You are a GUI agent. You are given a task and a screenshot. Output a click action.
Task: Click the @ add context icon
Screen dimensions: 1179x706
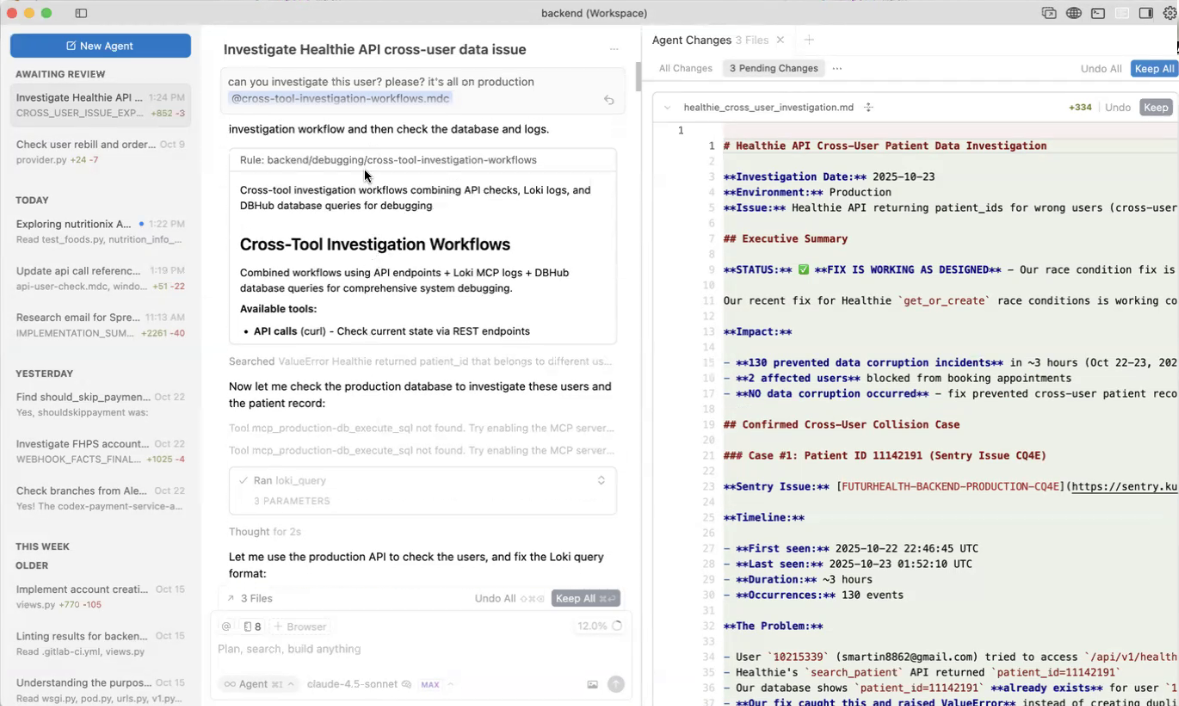[226, 626]
